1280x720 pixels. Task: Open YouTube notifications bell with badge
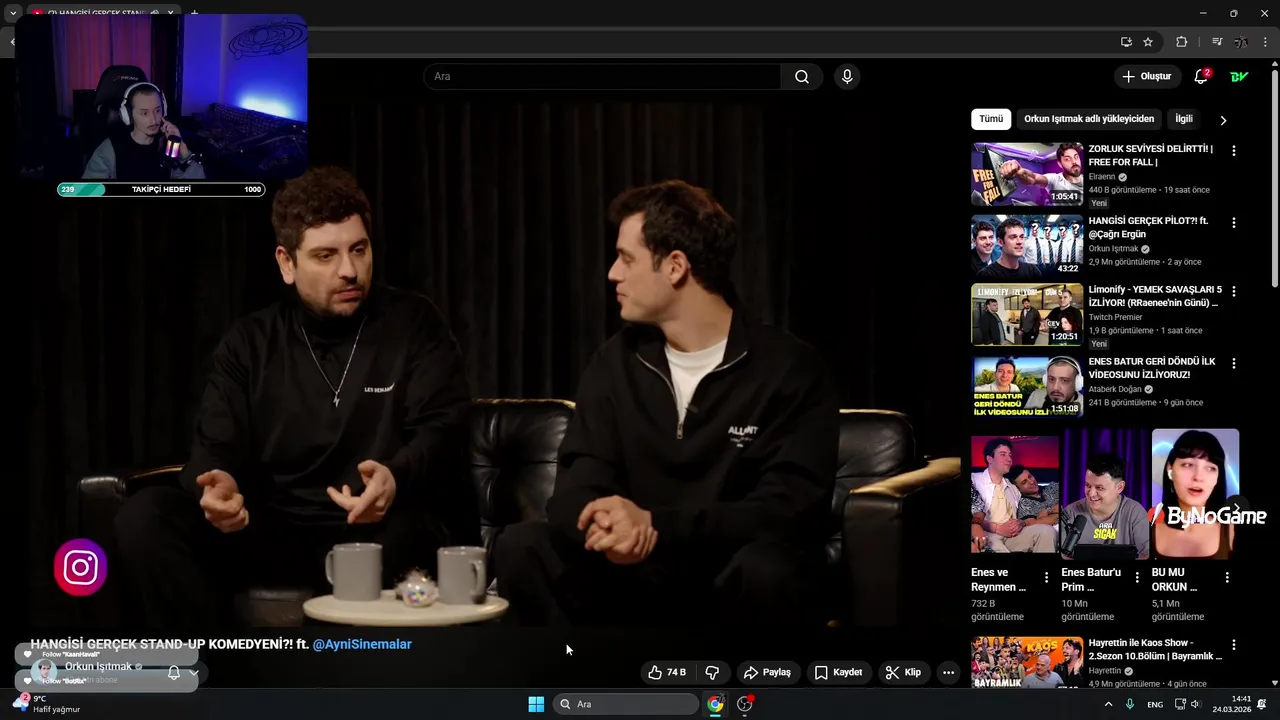[x=1201, y=77]
